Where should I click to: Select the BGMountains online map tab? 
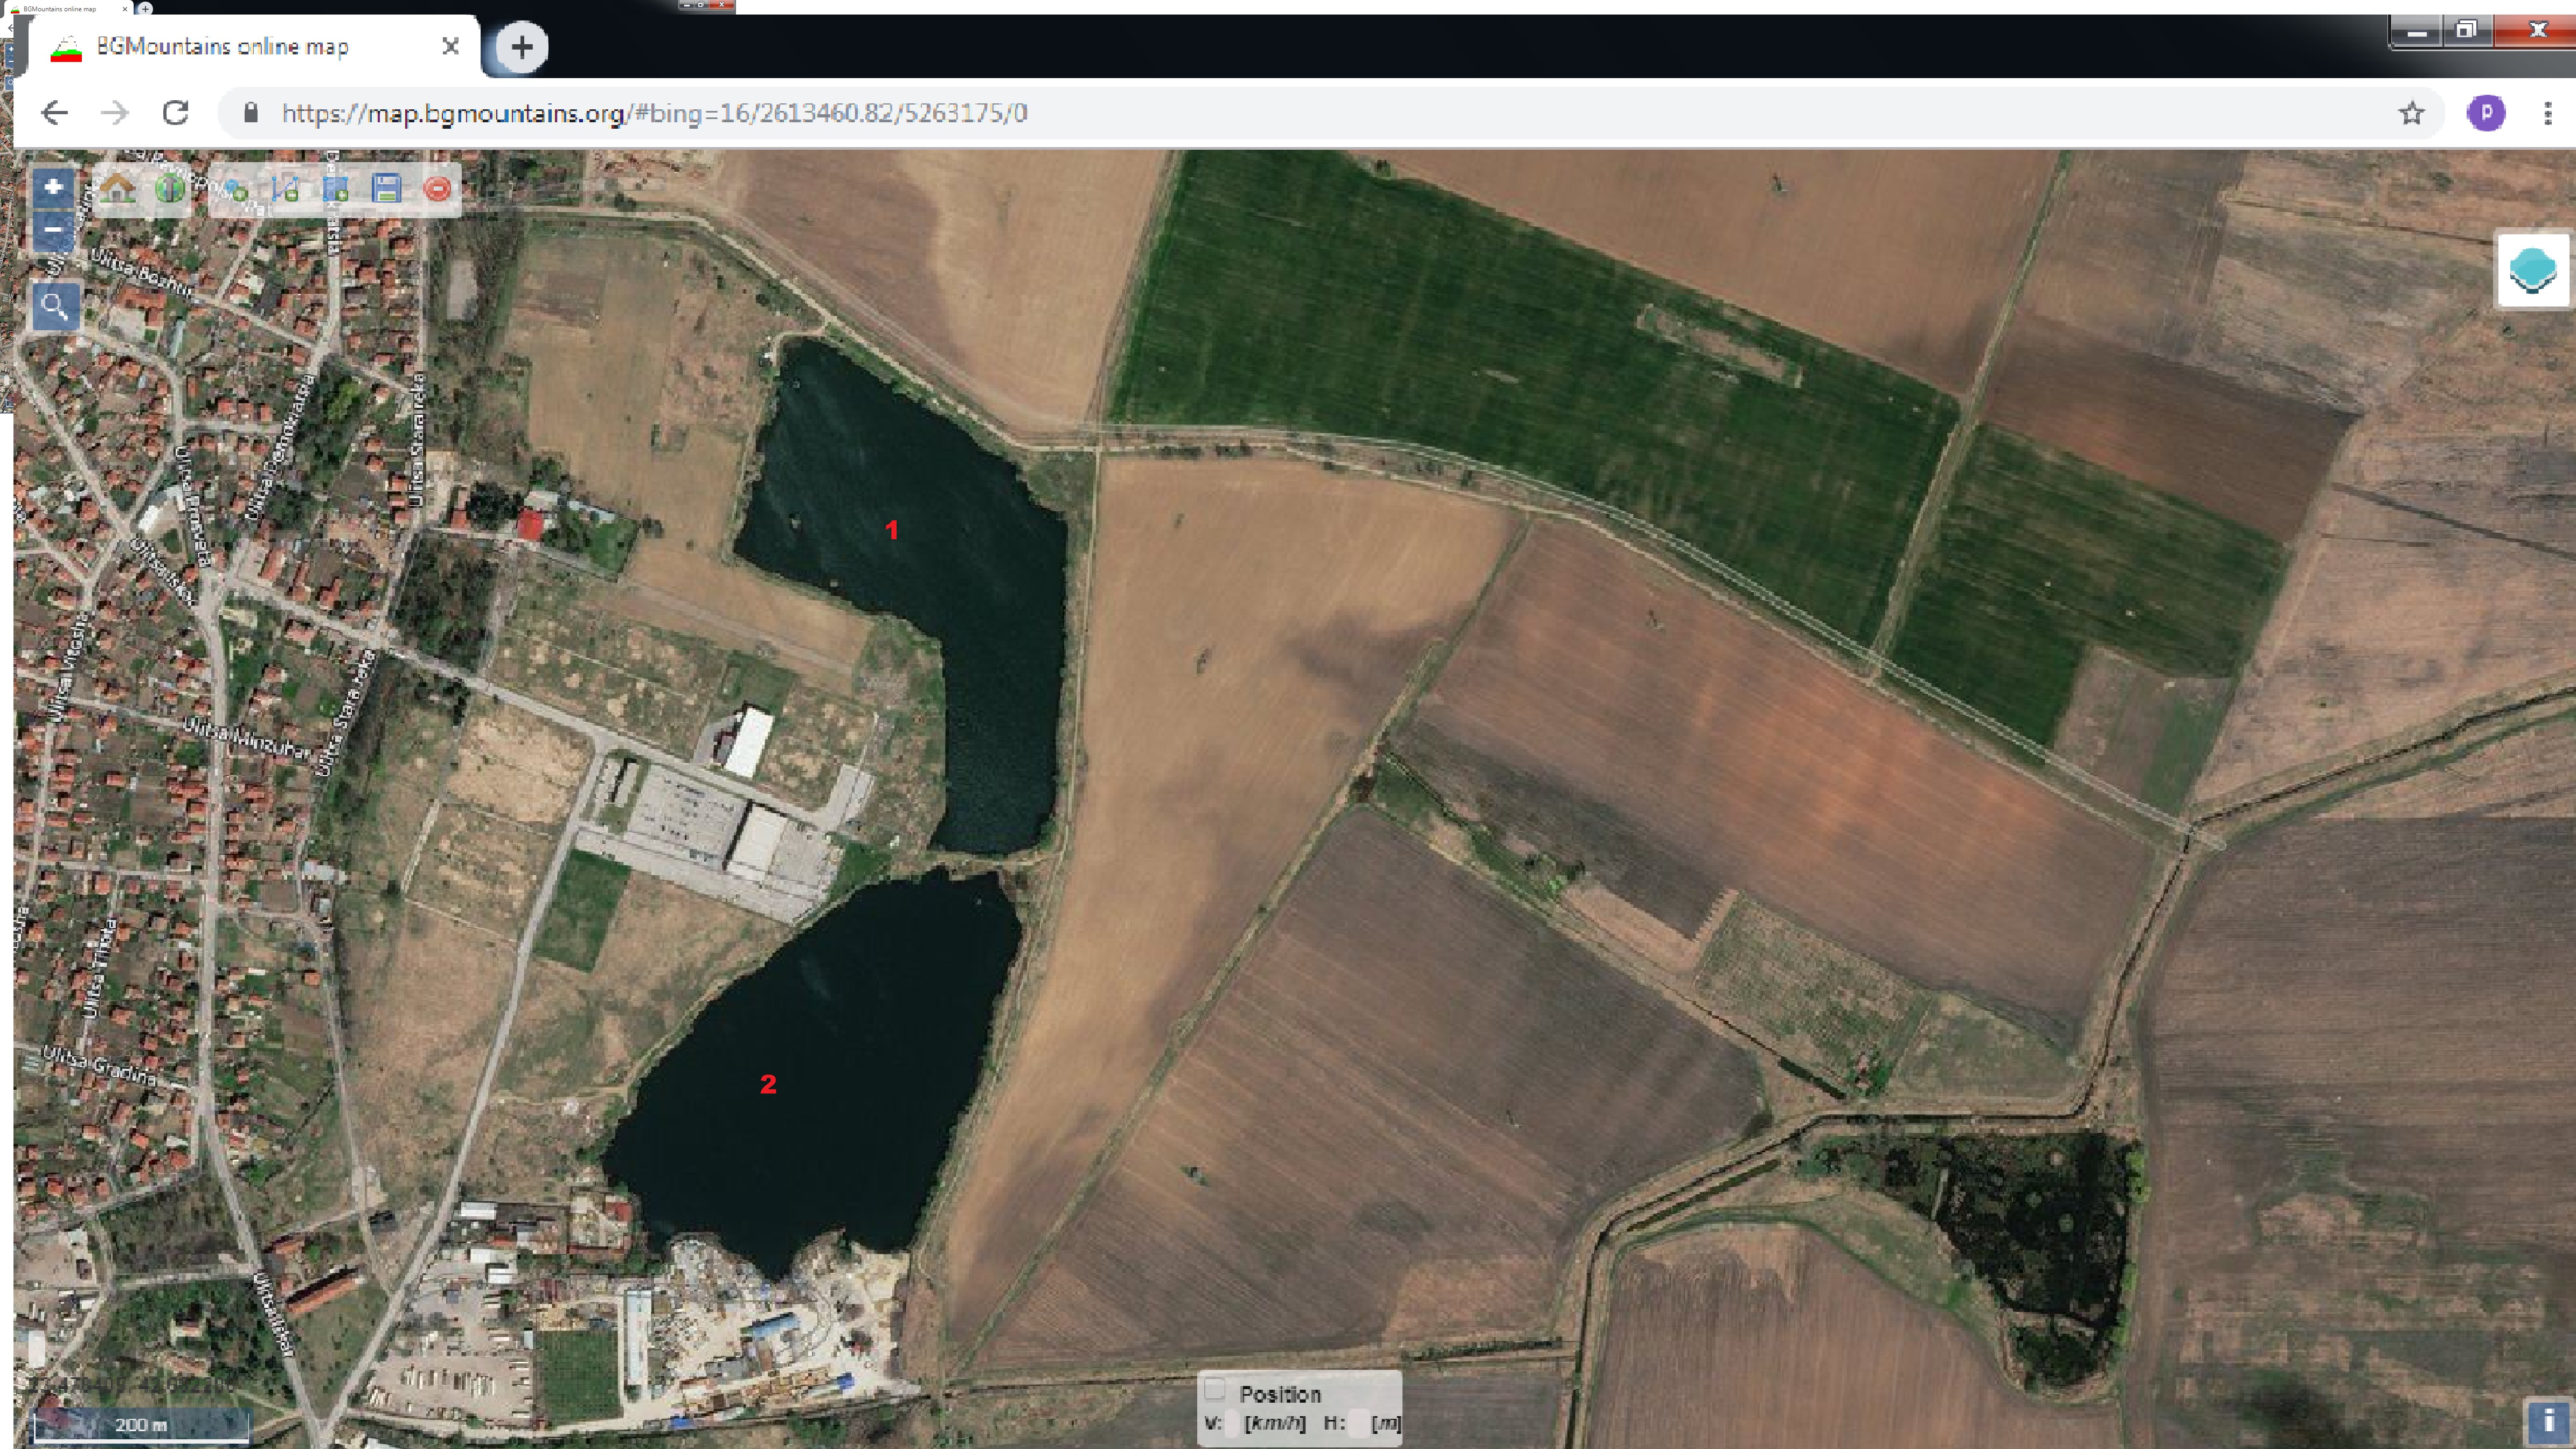tap(222, 46)
